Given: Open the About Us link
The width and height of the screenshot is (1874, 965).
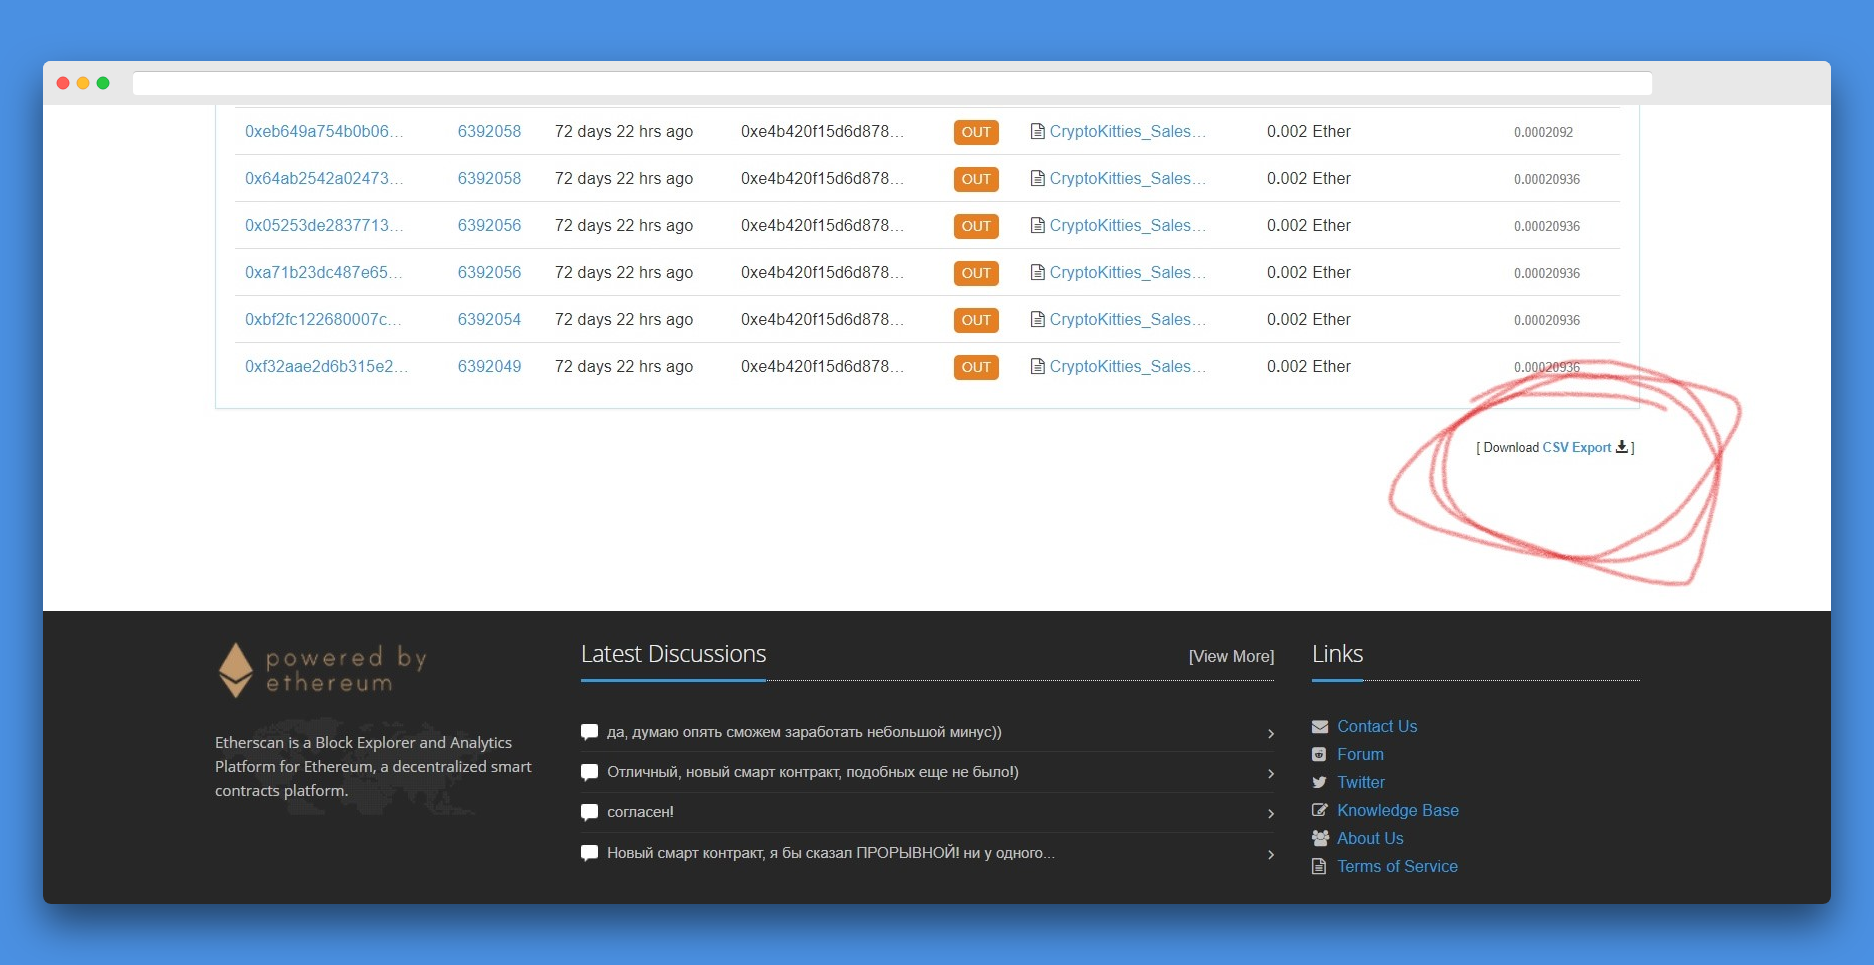Looking at the screenshot, I should click(x=1370, y=838).
